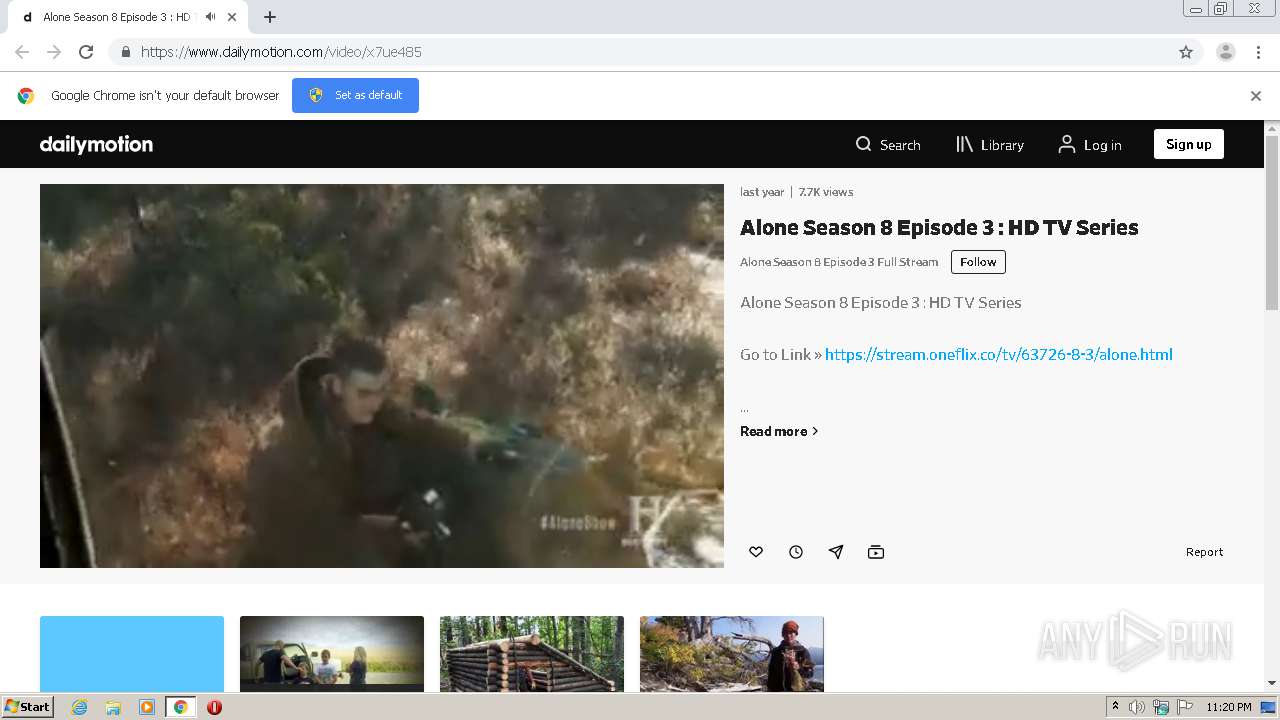Open media player taskbar icon
This screenshot has height=720, width=1280.
[147, 707]
